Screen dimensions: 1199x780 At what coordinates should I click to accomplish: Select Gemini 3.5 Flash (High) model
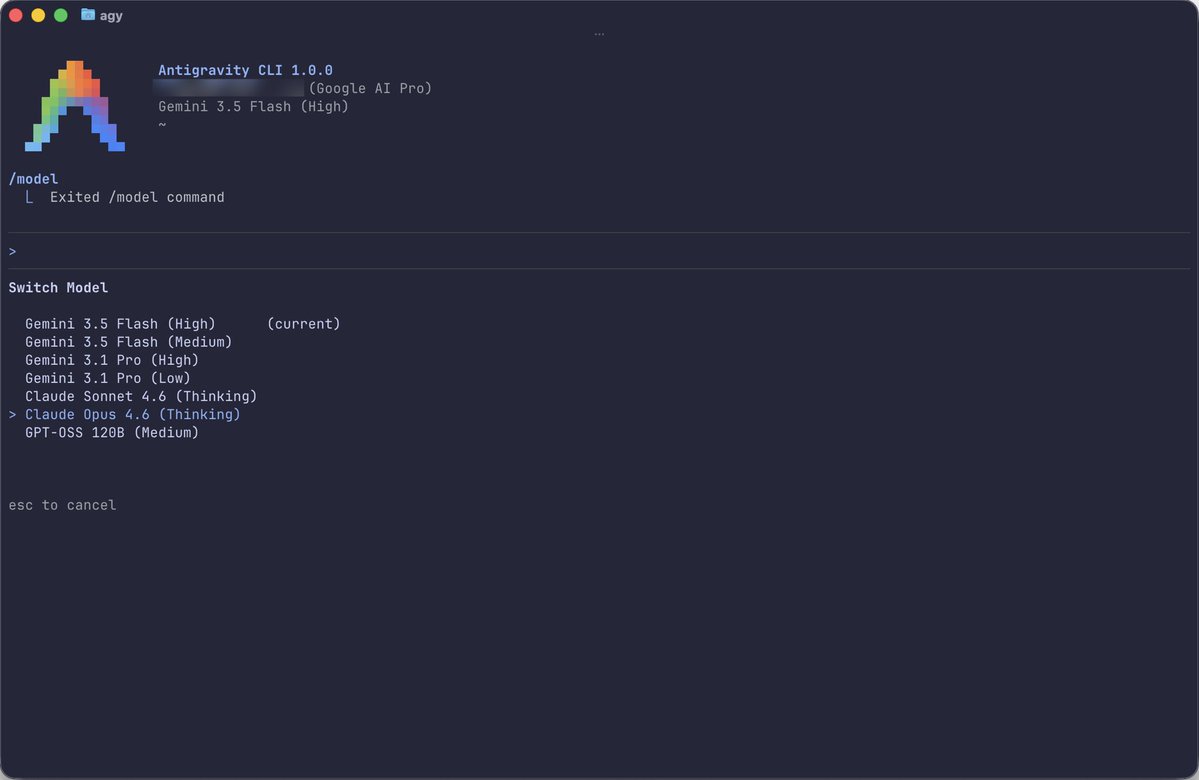[120, 324]
